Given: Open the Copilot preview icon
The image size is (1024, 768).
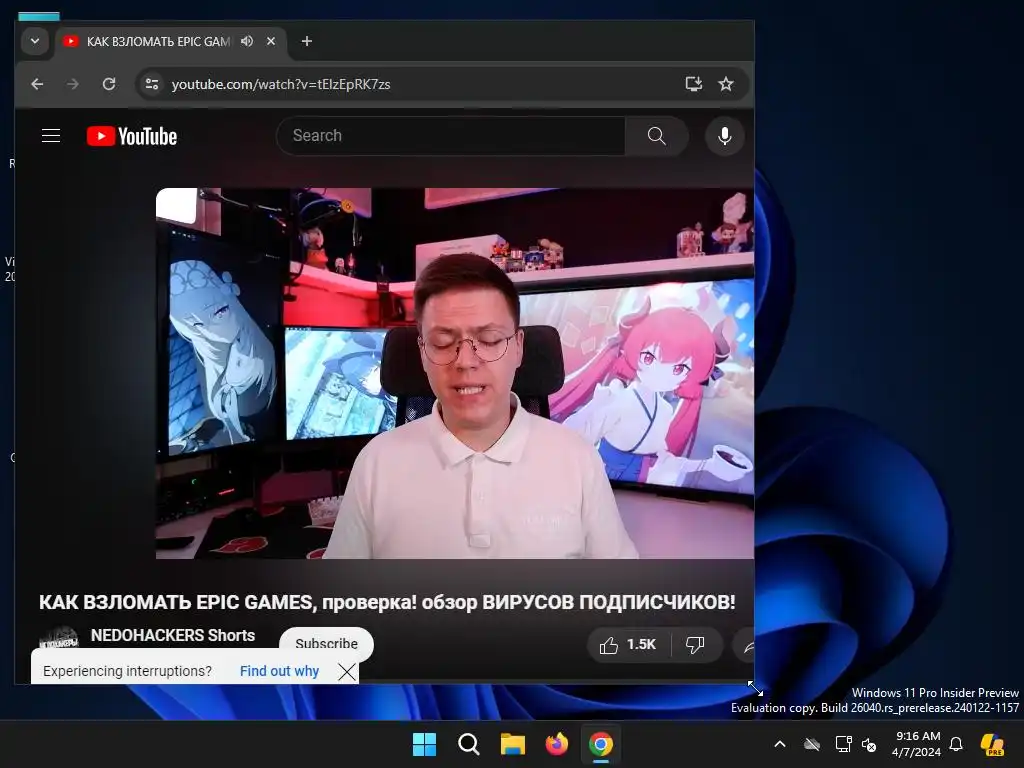Looking at the screenshot, I should coord(993,744).
